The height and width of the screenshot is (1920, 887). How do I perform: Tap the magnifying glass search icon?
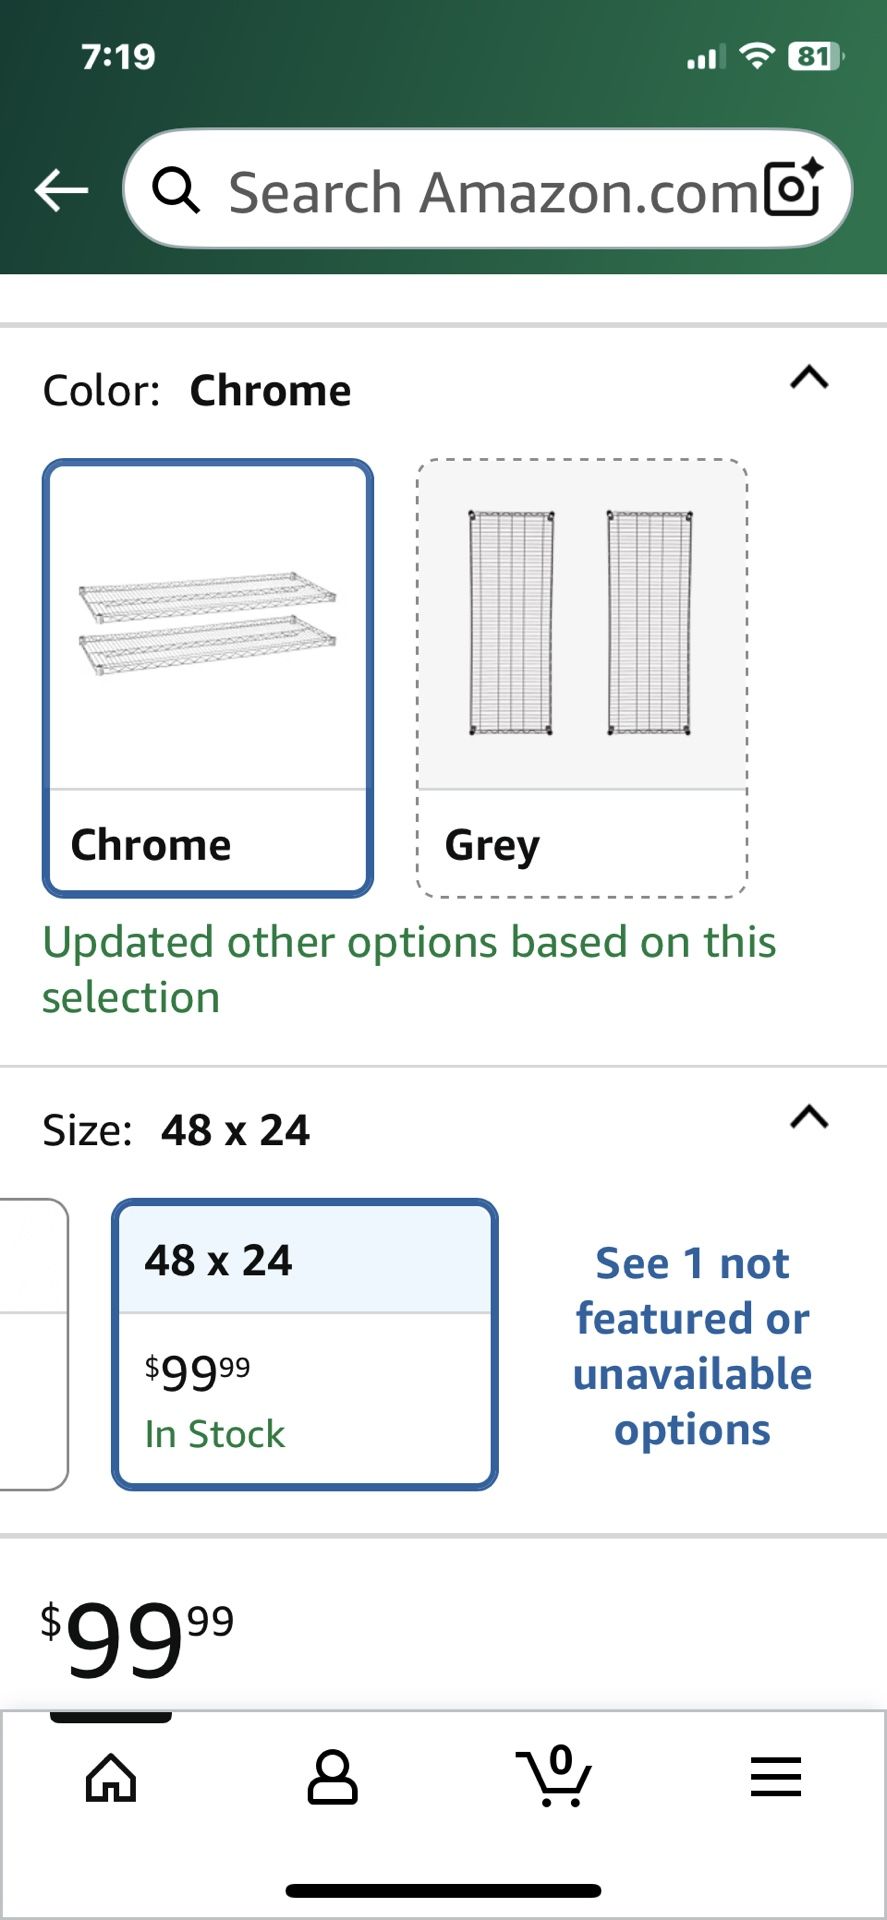click(x=176, y=190)
